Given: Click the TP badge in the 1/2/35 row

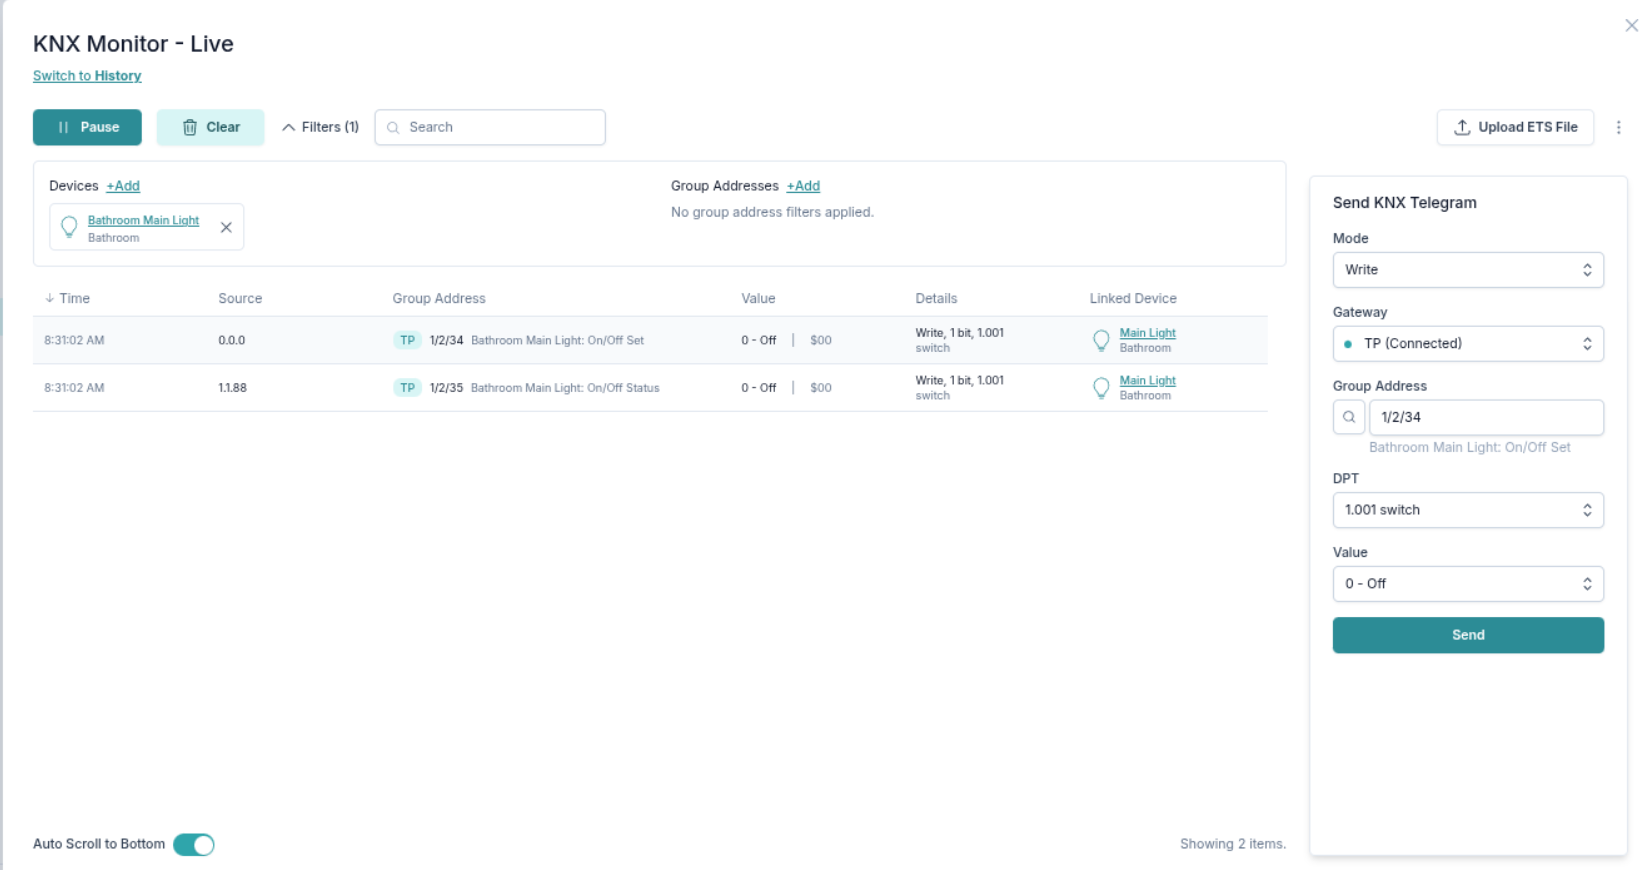Looking at the screenshot, I should pyautogui.click(x=407, y=388).
